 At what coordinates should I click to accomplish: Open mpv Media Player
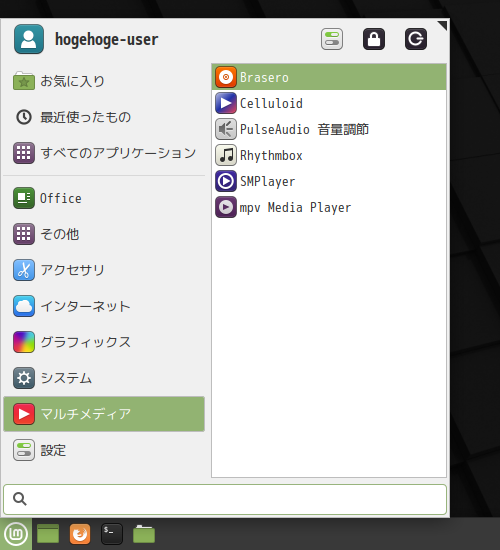click(x=329, y=207)
